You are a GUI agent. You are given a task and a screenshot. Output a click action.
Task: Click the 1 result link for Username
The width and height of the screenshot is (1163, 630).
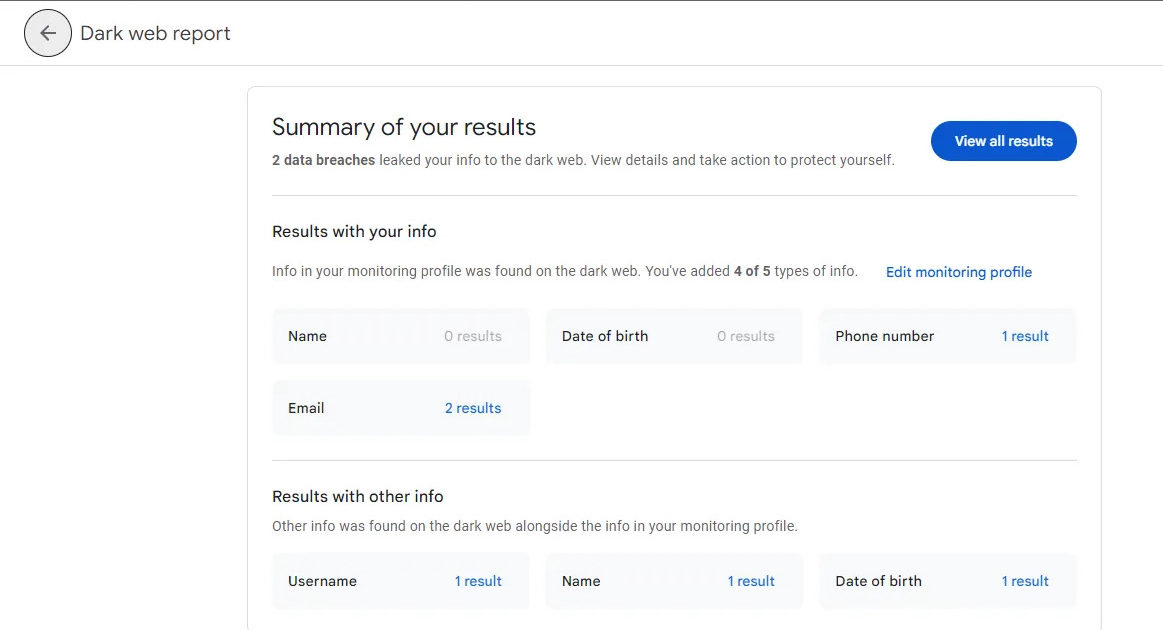(478, 581)
